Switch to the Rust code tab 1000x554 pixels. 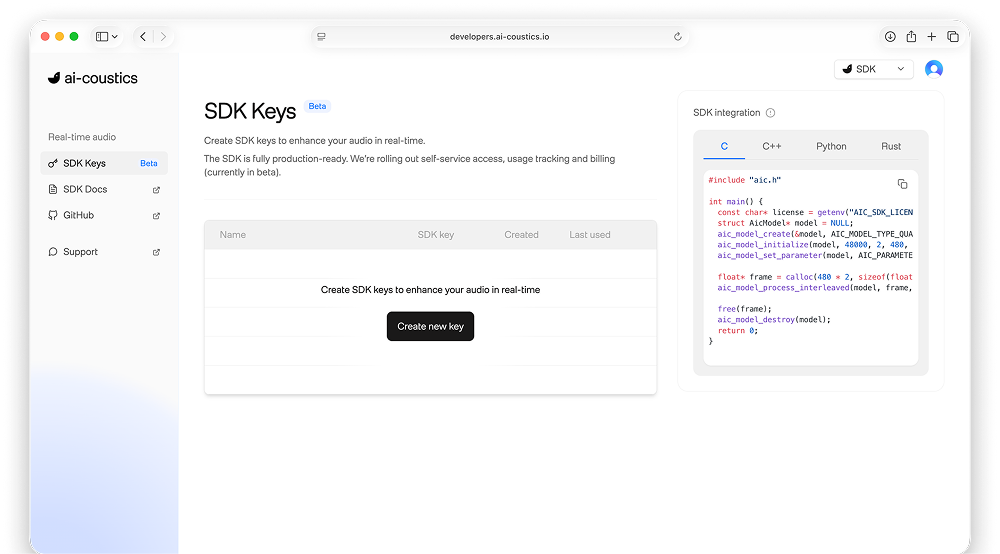point(891,146)
